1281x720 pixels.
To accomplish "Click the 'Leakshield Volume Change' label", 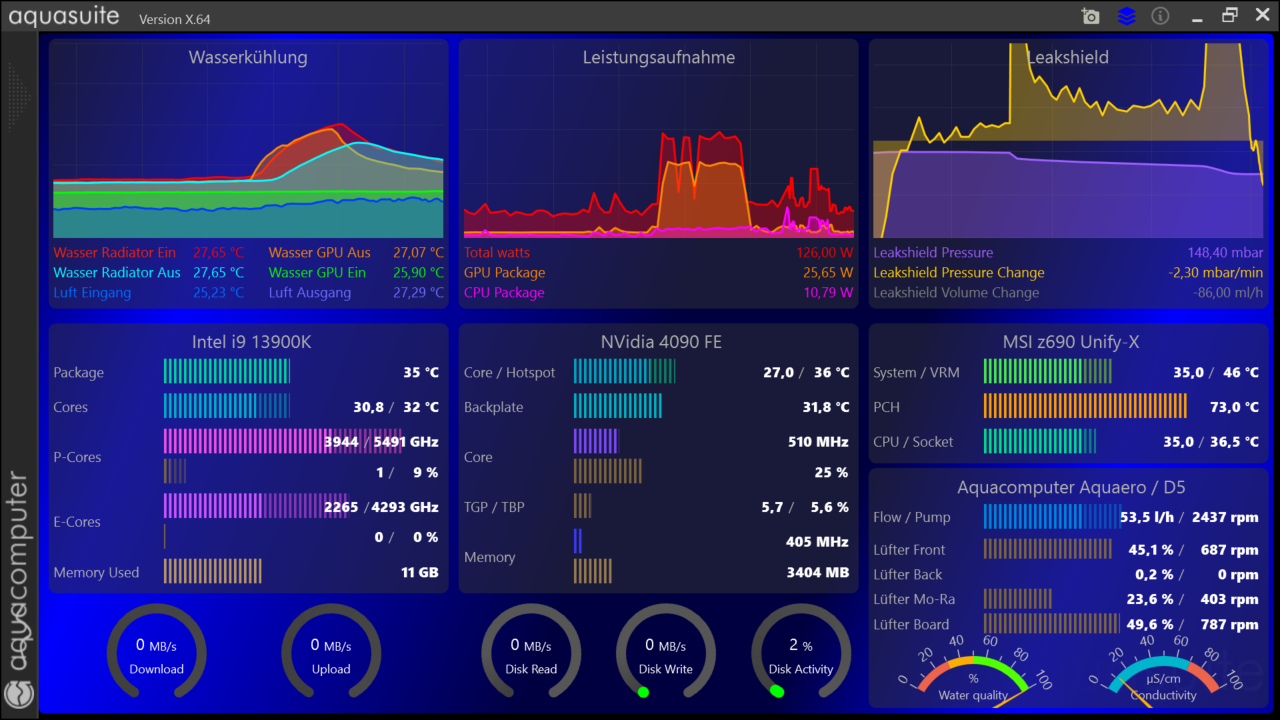I will [x=956, y=292].
